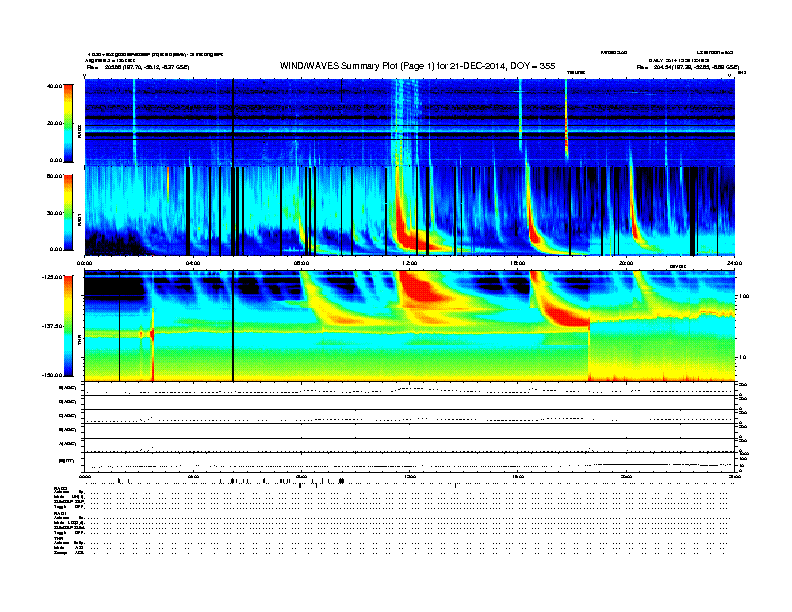
Task: Click the 08:00 label below RAD1 spectrogram
Action: (x=301, y=263)
